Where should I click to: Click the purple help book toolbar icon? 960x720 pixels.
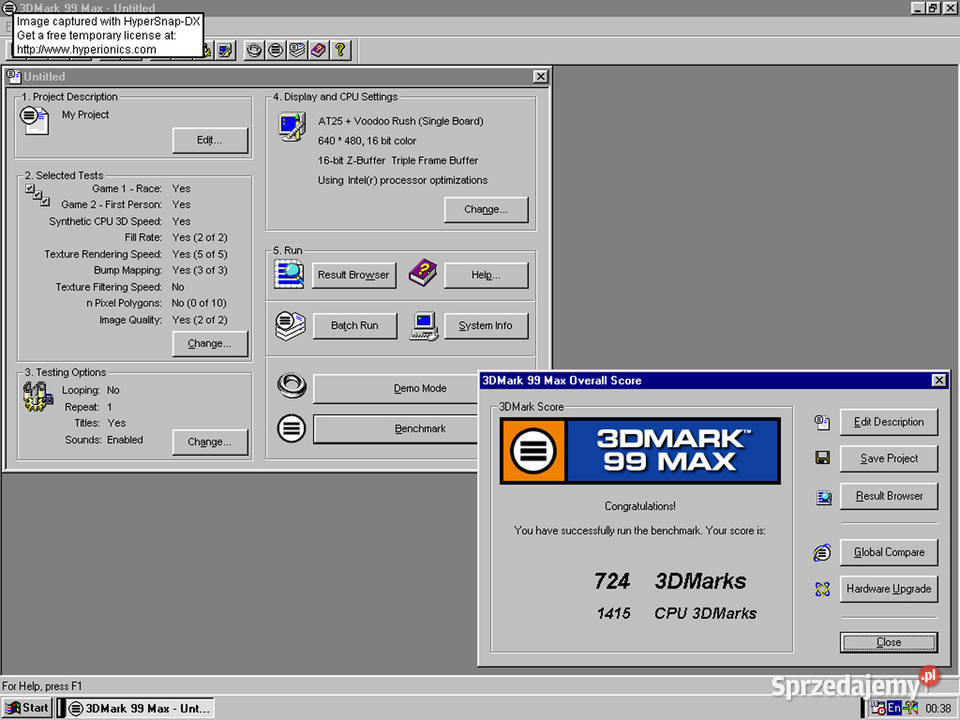[318, 50]
